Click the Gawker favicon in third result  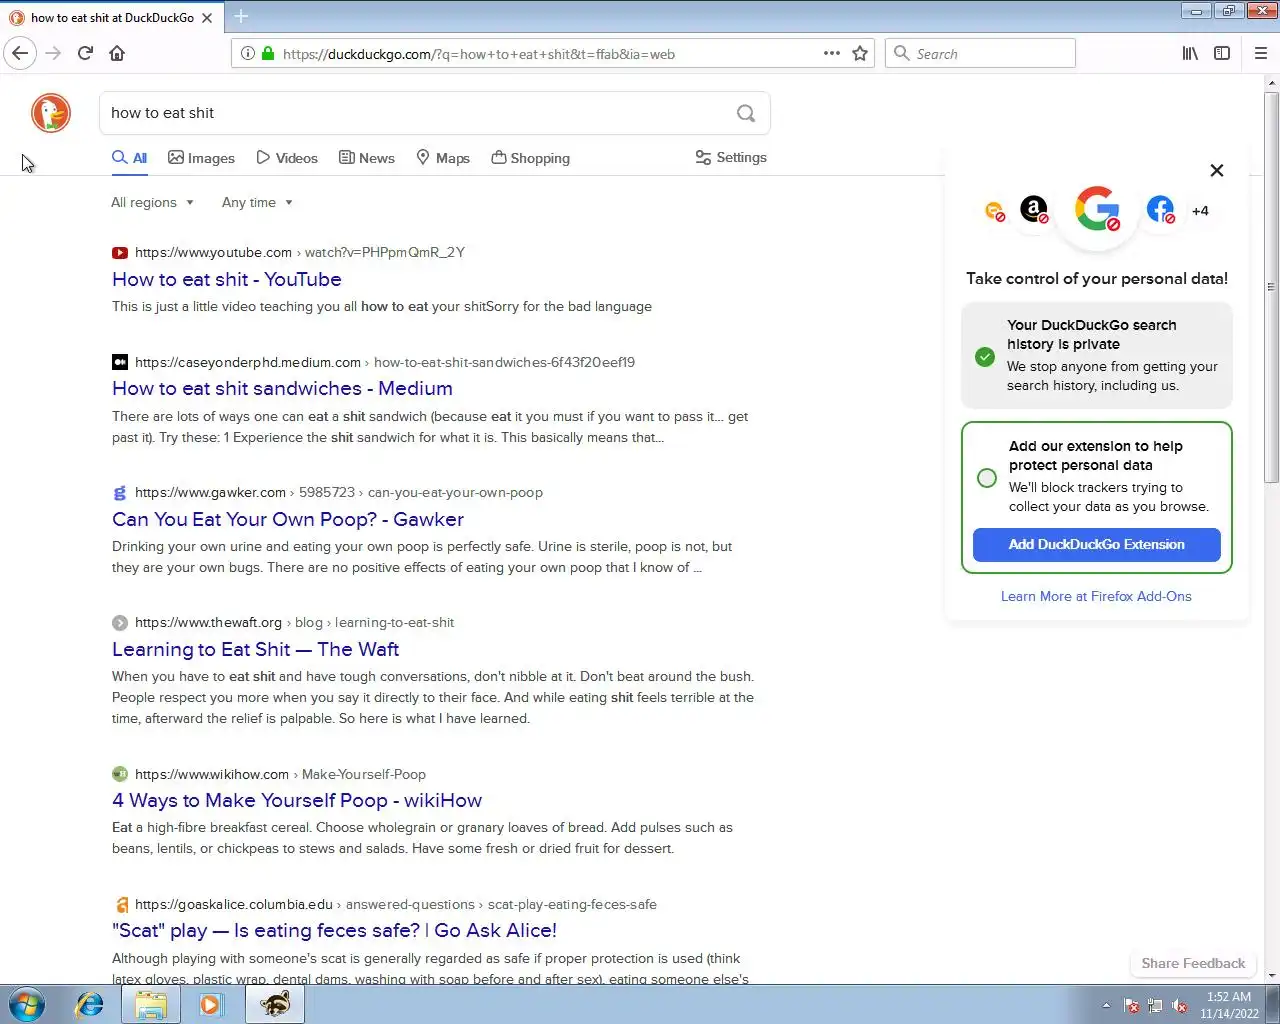click(120, 492)
